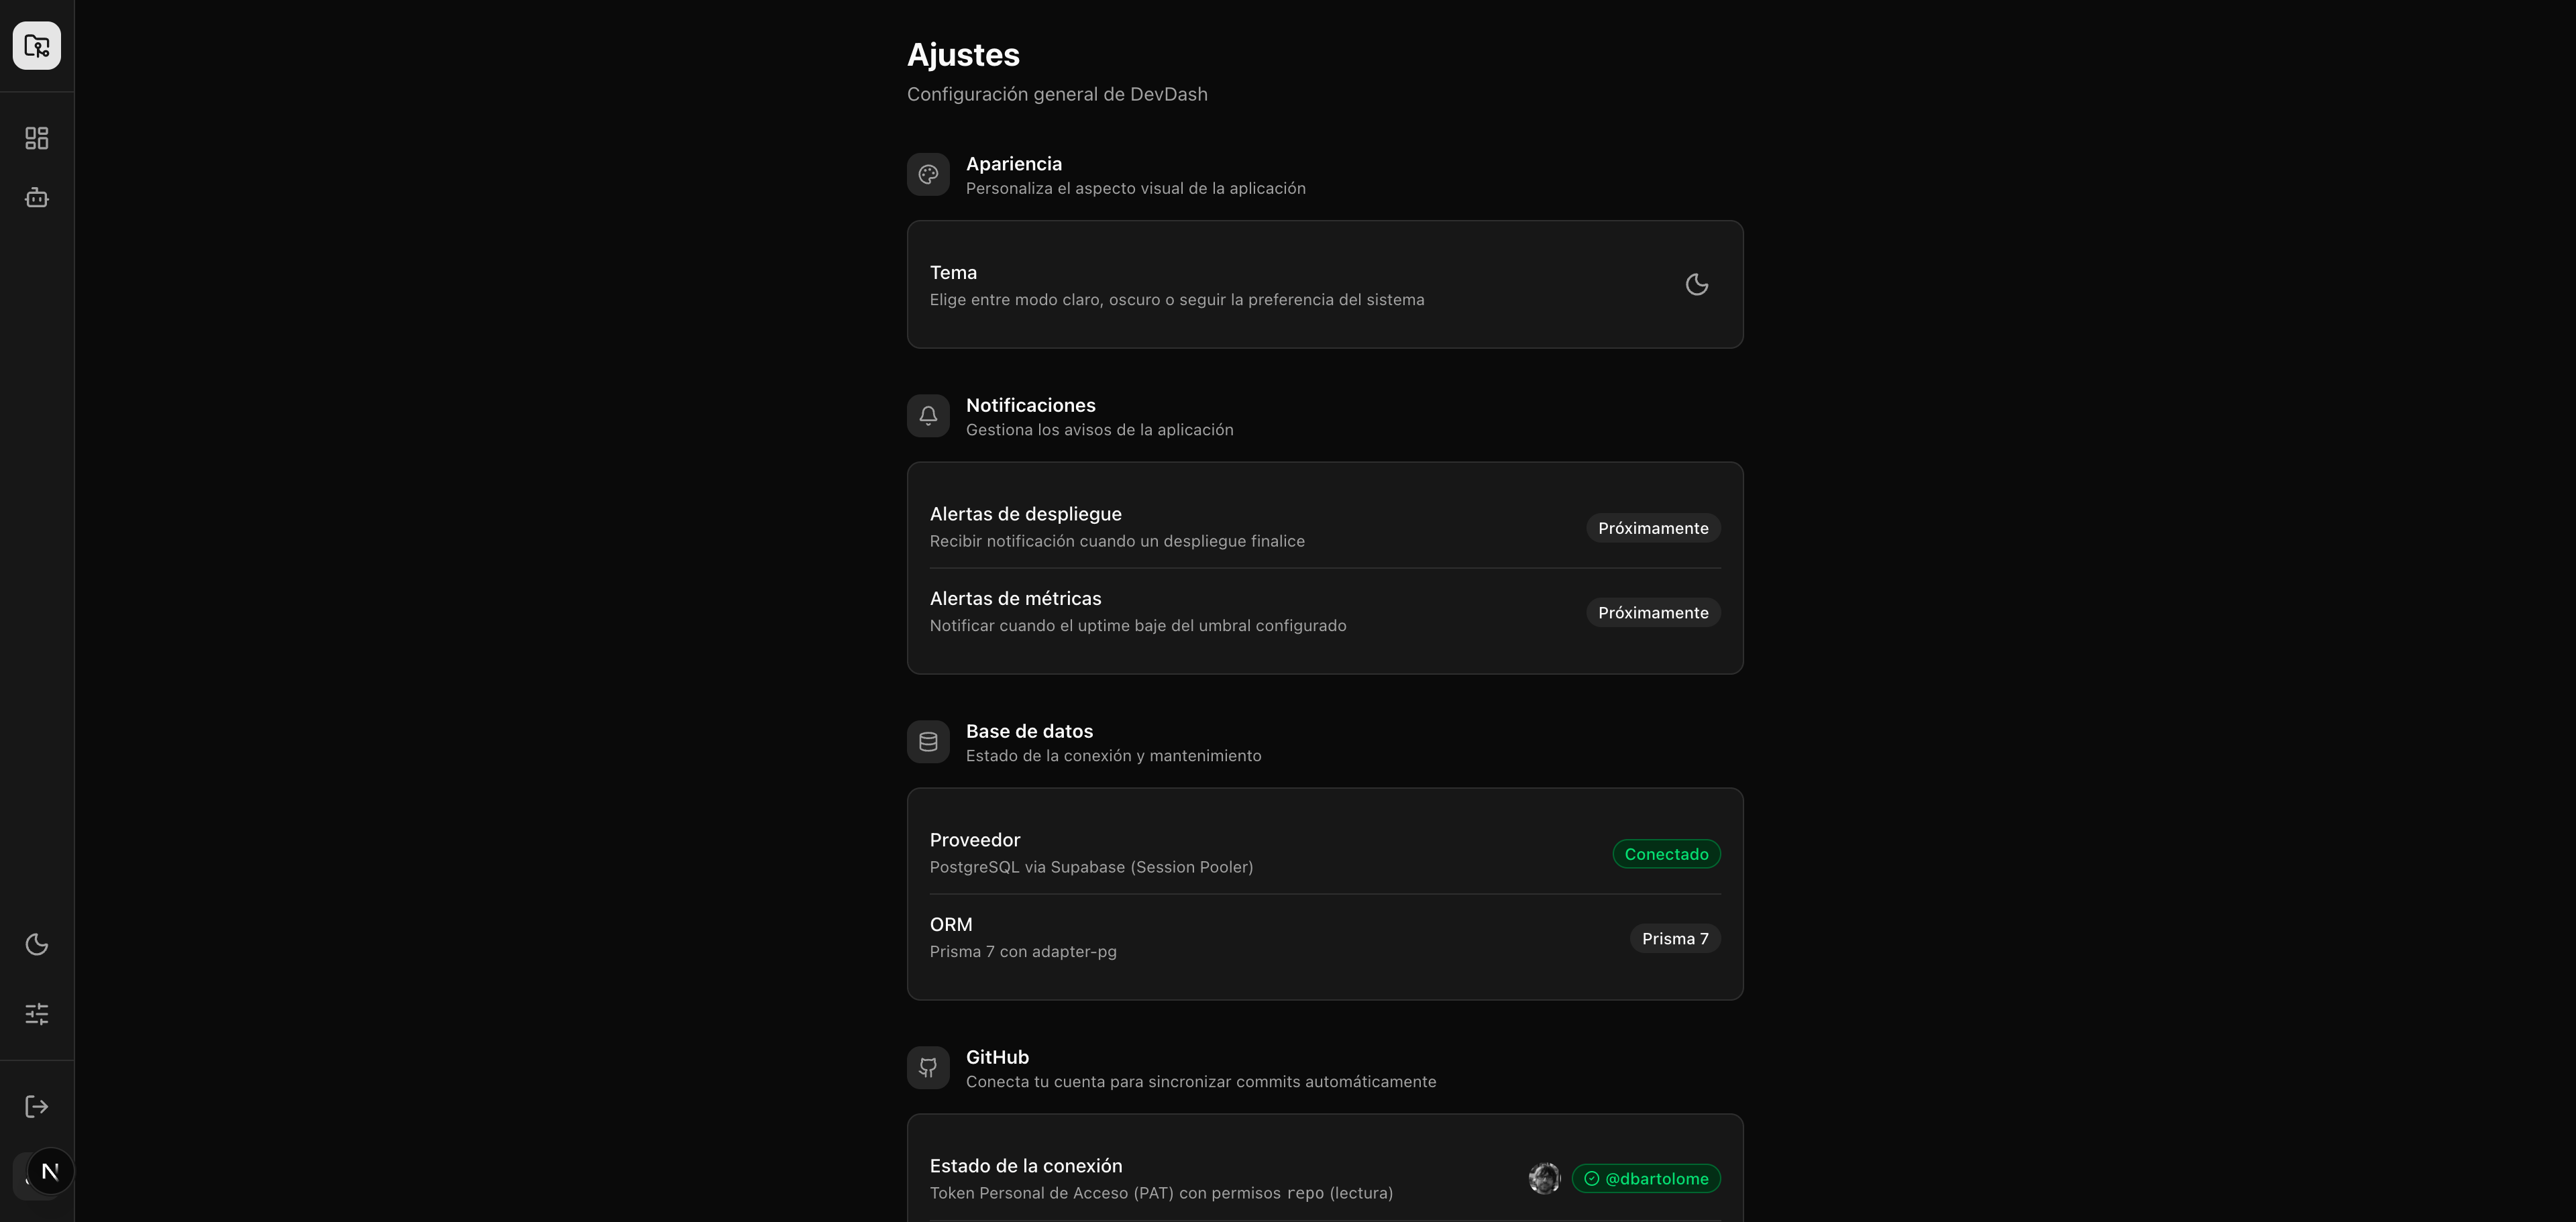Click the DevDash logo in the sidebar
Screen dimensions: 2576x1222
tap(36, 45)
